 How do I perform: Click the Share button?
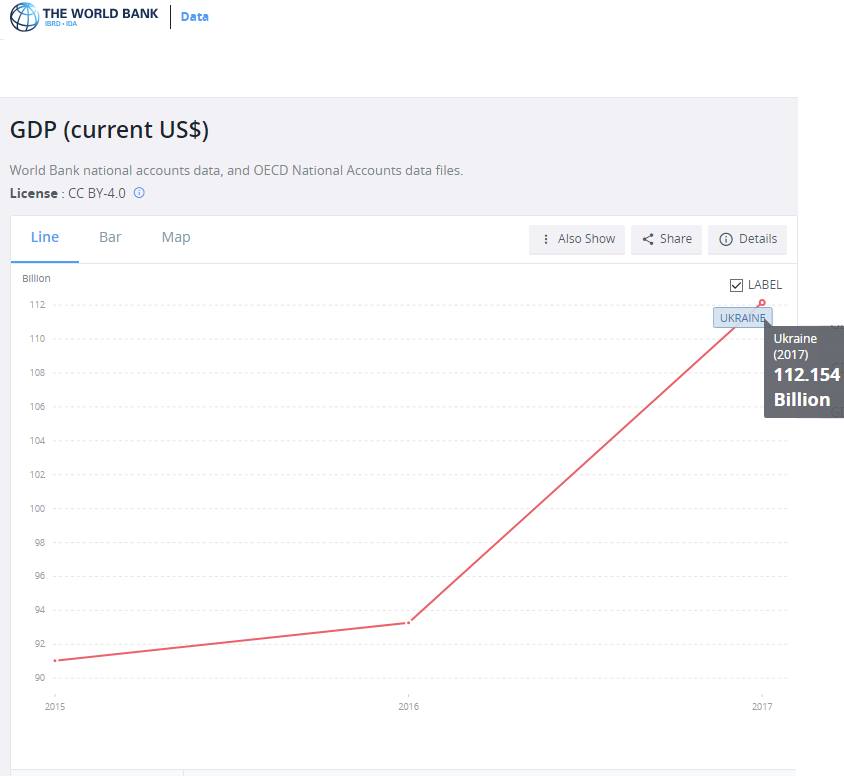666,239
